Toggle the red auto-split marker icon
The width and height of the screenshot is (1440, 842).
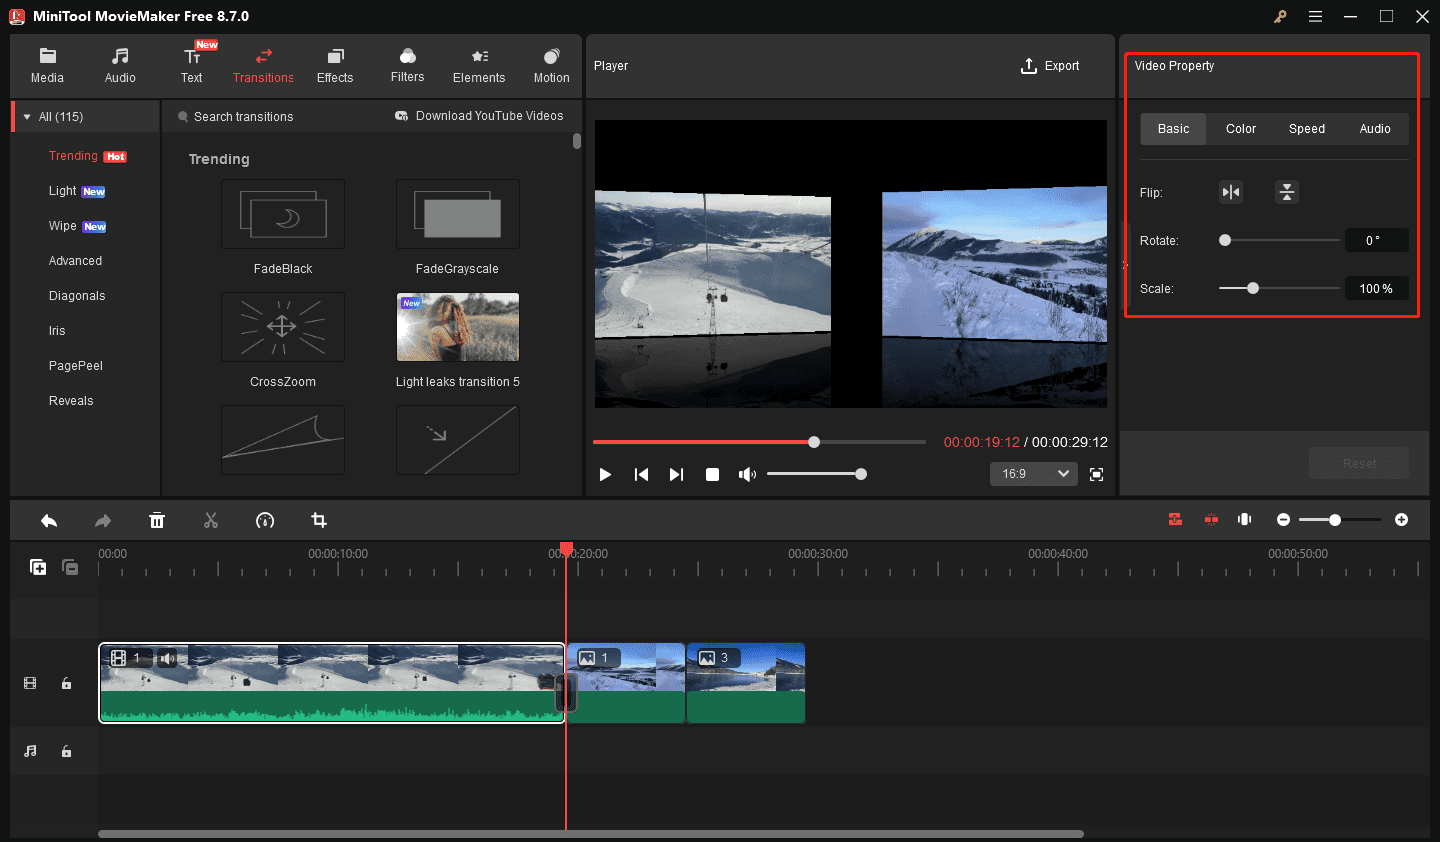(x=1211, y=520)
